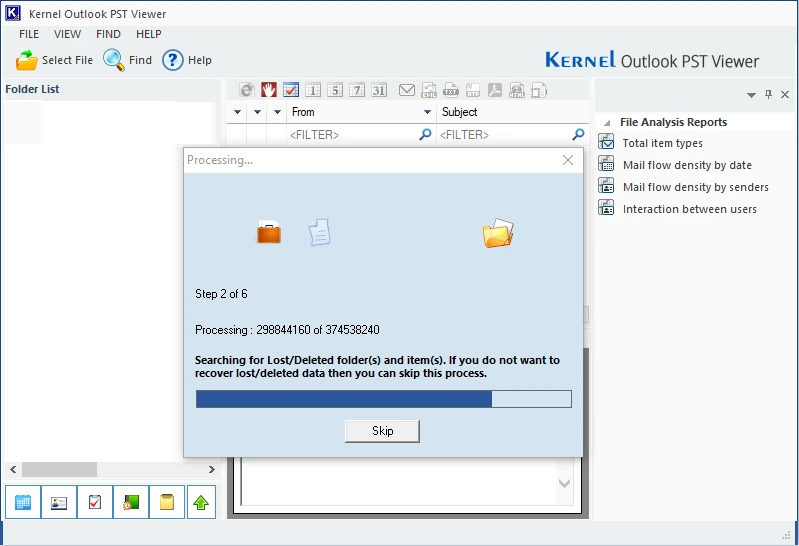The image size is (799, 546).
Task: Click the HTML export icon
Action: tap(517, 90)
